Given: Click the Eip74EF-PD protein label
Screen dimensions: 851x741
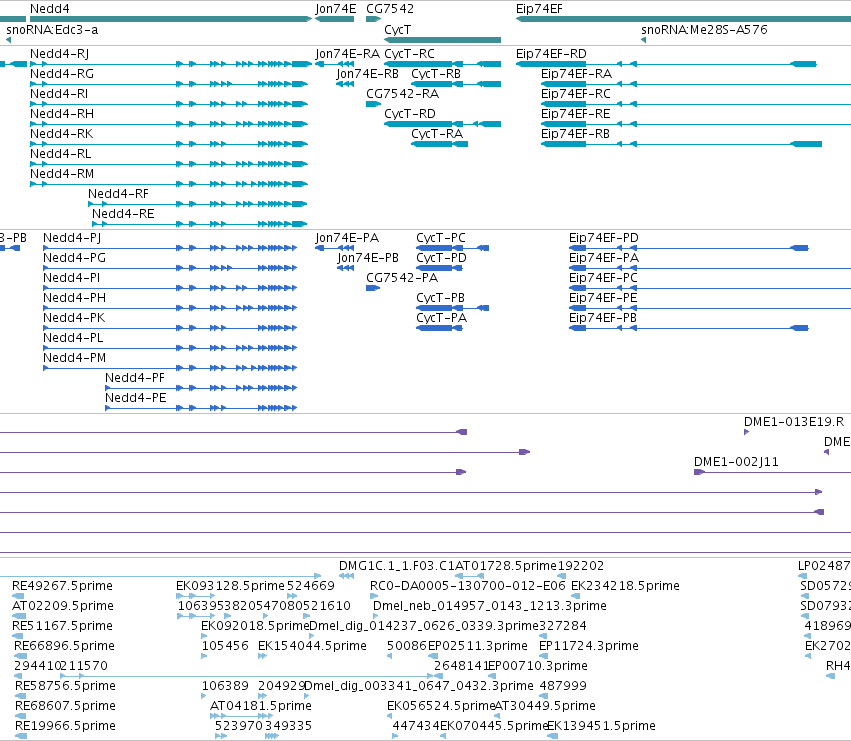Looking at the screenshot, I should click(604, 238).
